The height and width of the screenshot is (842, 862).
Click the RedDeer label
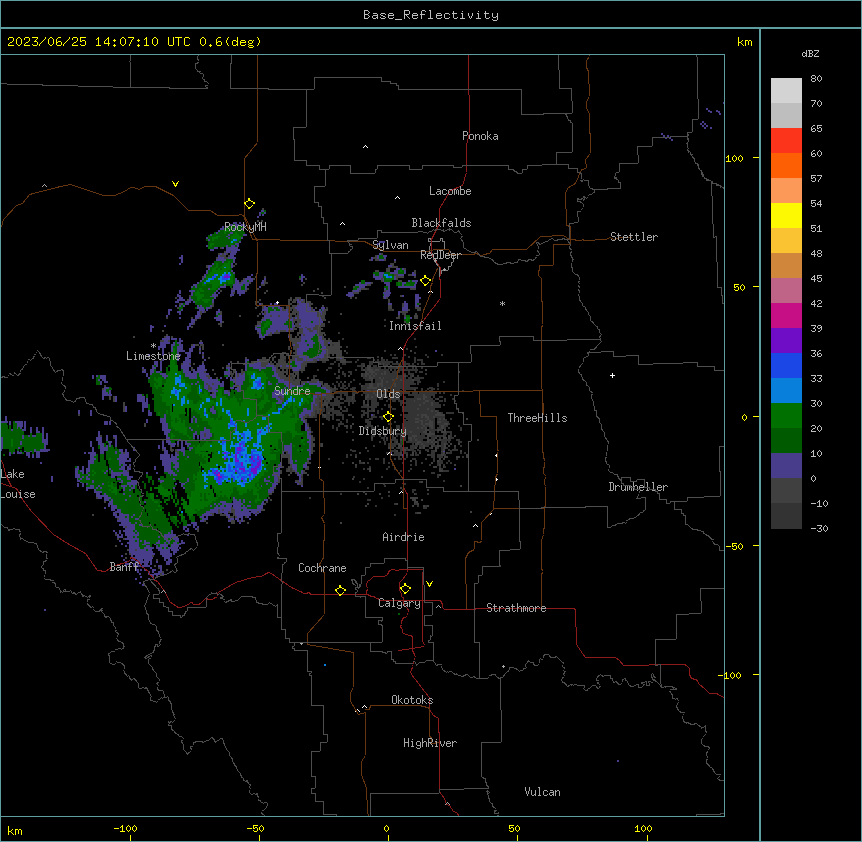[x=441, y=255]
